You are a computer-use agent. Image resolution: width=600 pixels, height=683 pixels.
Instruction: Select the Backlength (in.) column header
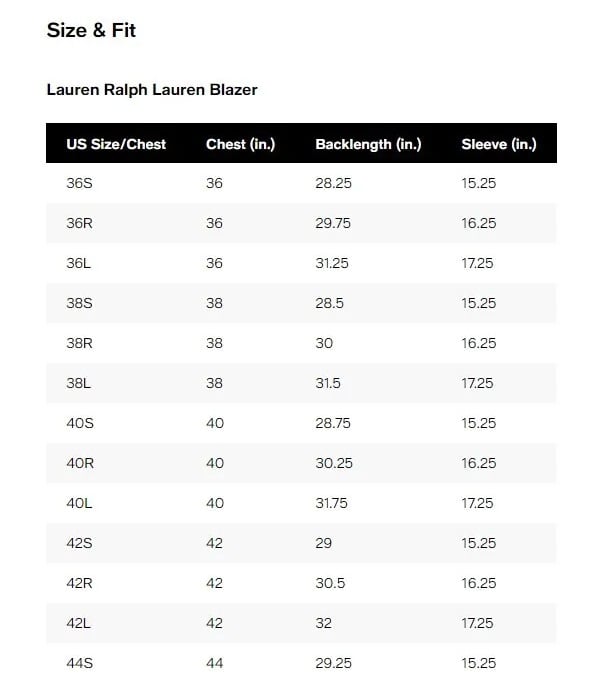click(x=368, y=144)
